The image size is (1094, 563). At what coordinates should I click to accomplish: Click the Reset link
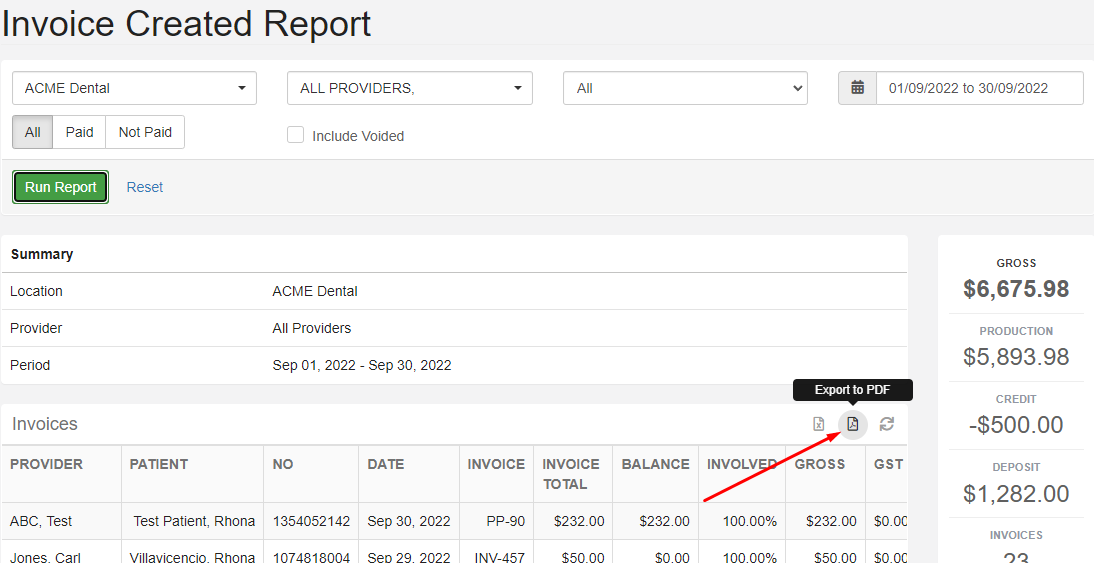[x=144, y=187]
